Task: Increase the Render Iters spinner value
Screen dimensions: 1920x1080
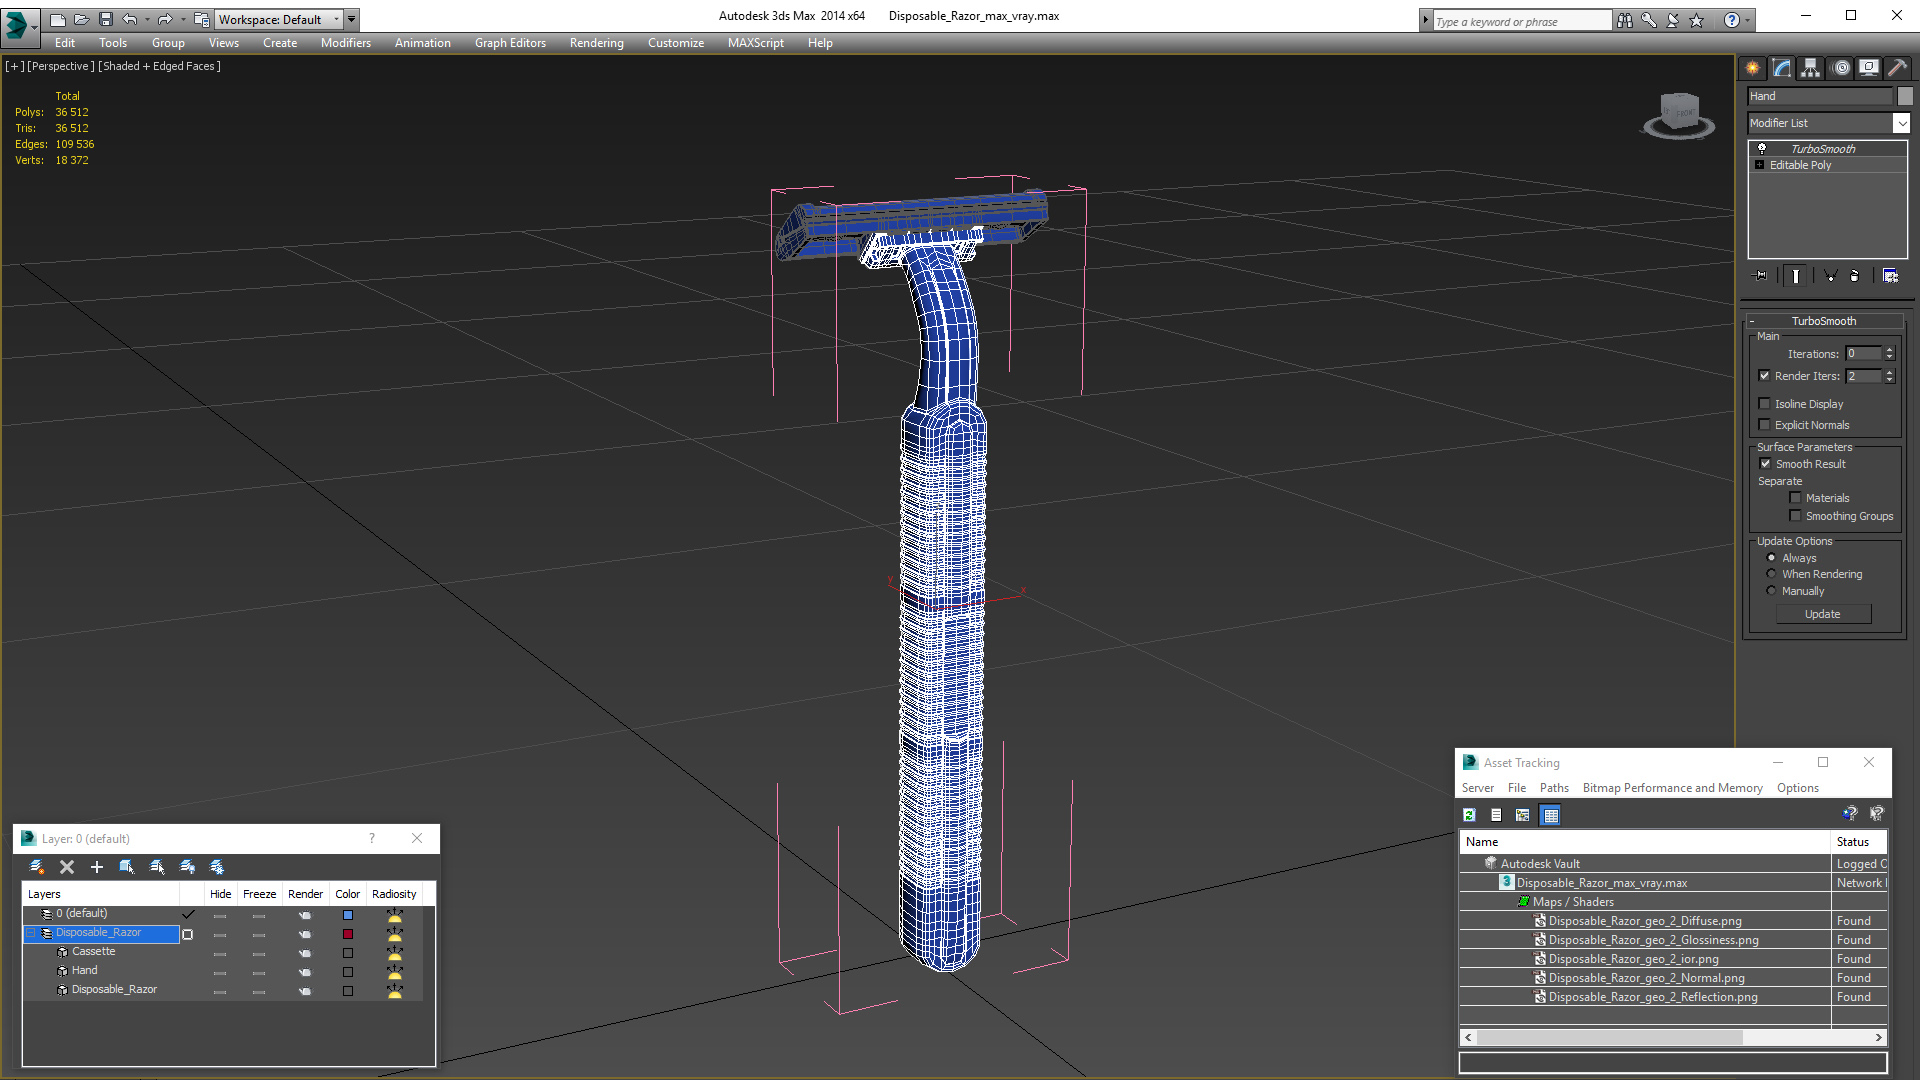Action: coord(1890,372)
